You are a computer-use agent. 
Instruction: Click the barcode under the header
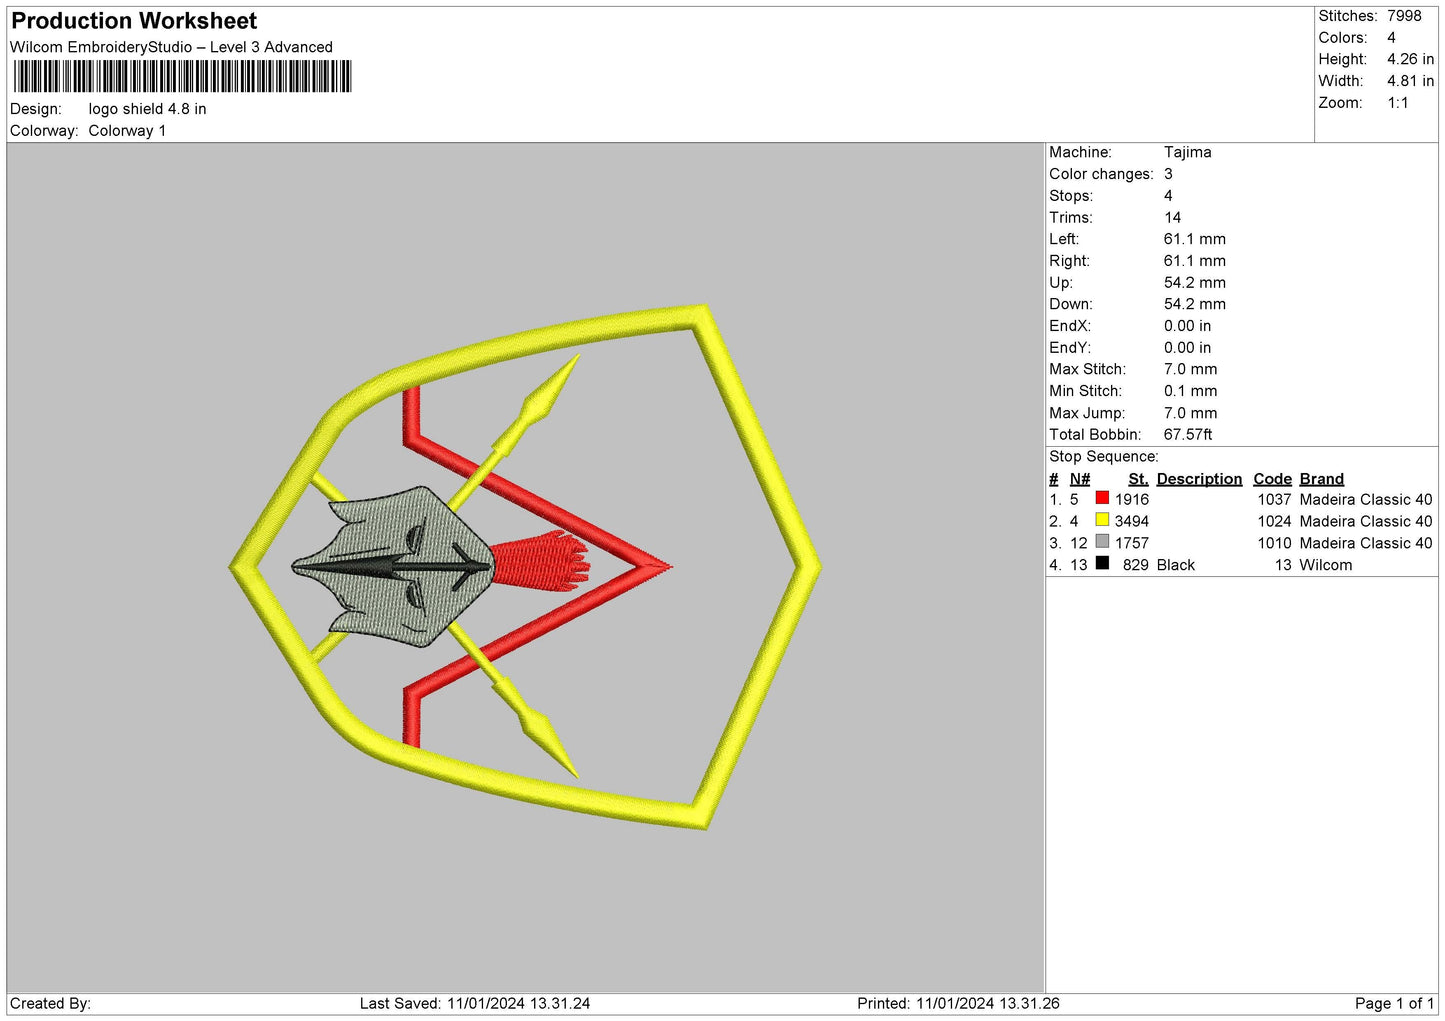pos(182,76)
